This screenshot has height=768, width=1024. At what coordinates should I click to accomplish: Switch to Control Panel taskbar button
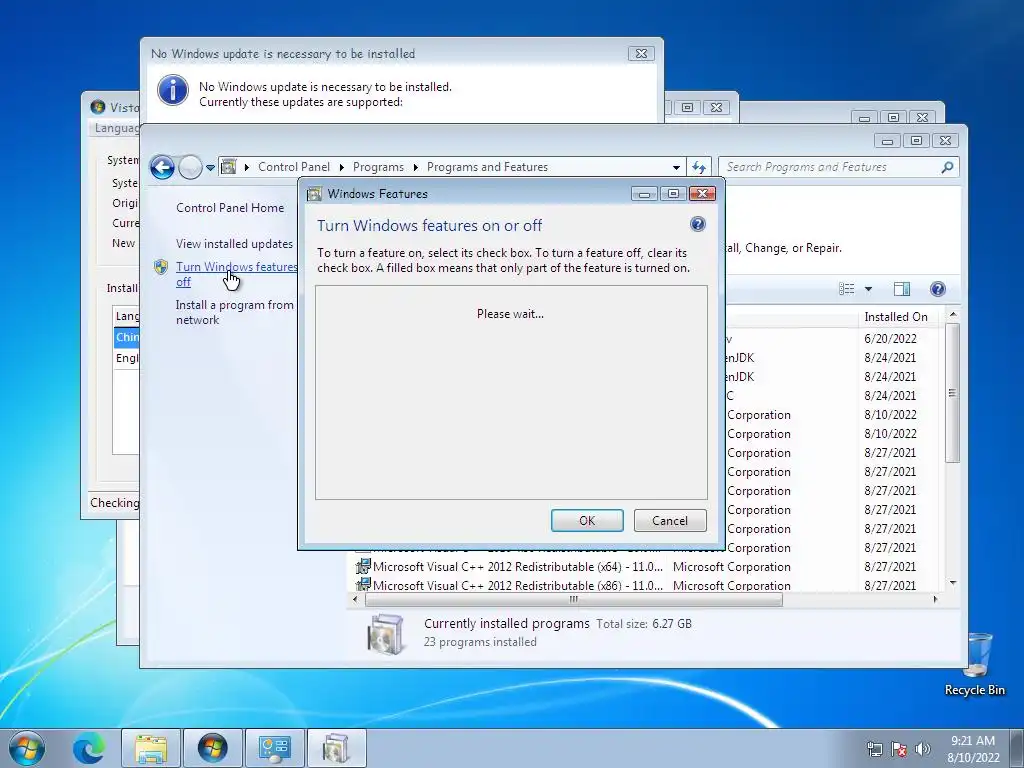[x=274, y=748]
